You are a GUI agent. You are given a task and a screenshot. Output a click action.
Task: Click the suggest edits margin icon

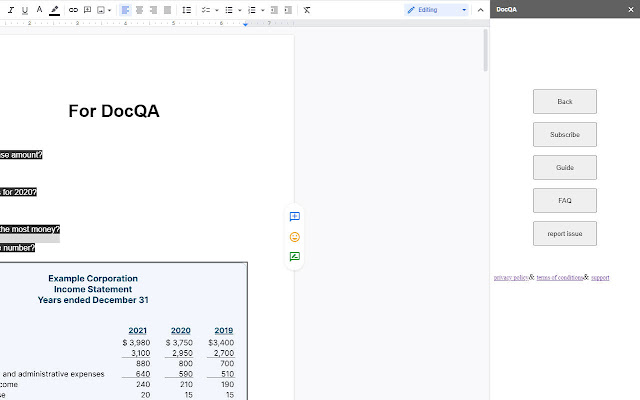[x=295, y=257]
